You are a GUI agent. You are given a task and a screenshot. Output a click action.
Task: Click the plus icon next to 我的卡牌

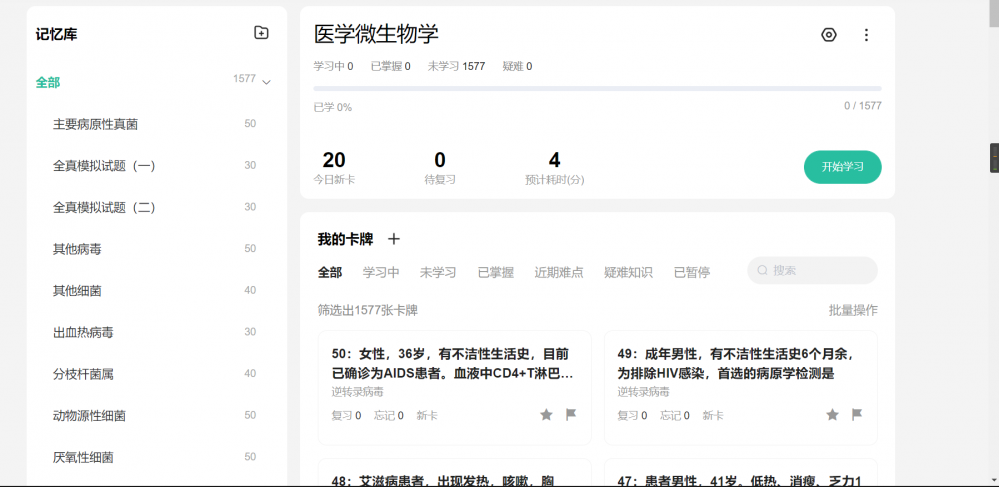pyautogui.click(x=394, y=239)
